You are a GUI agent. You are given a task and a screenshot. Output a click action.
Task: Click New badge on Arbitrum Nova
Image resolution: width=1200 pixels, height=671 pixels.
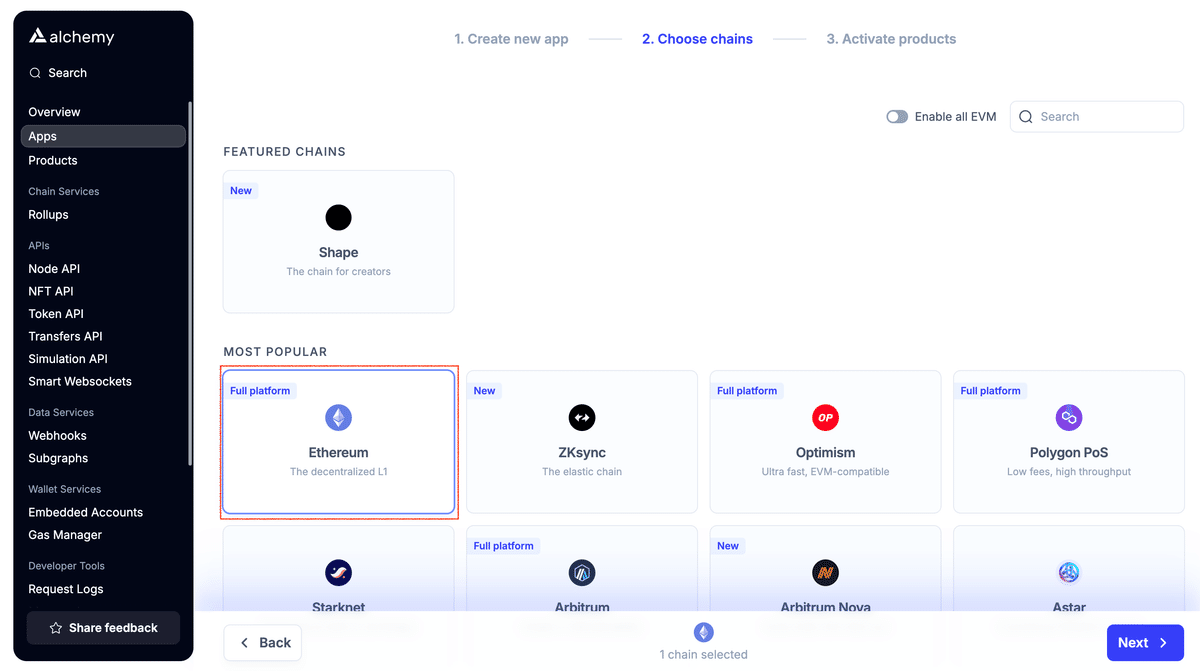coord(728,546)
